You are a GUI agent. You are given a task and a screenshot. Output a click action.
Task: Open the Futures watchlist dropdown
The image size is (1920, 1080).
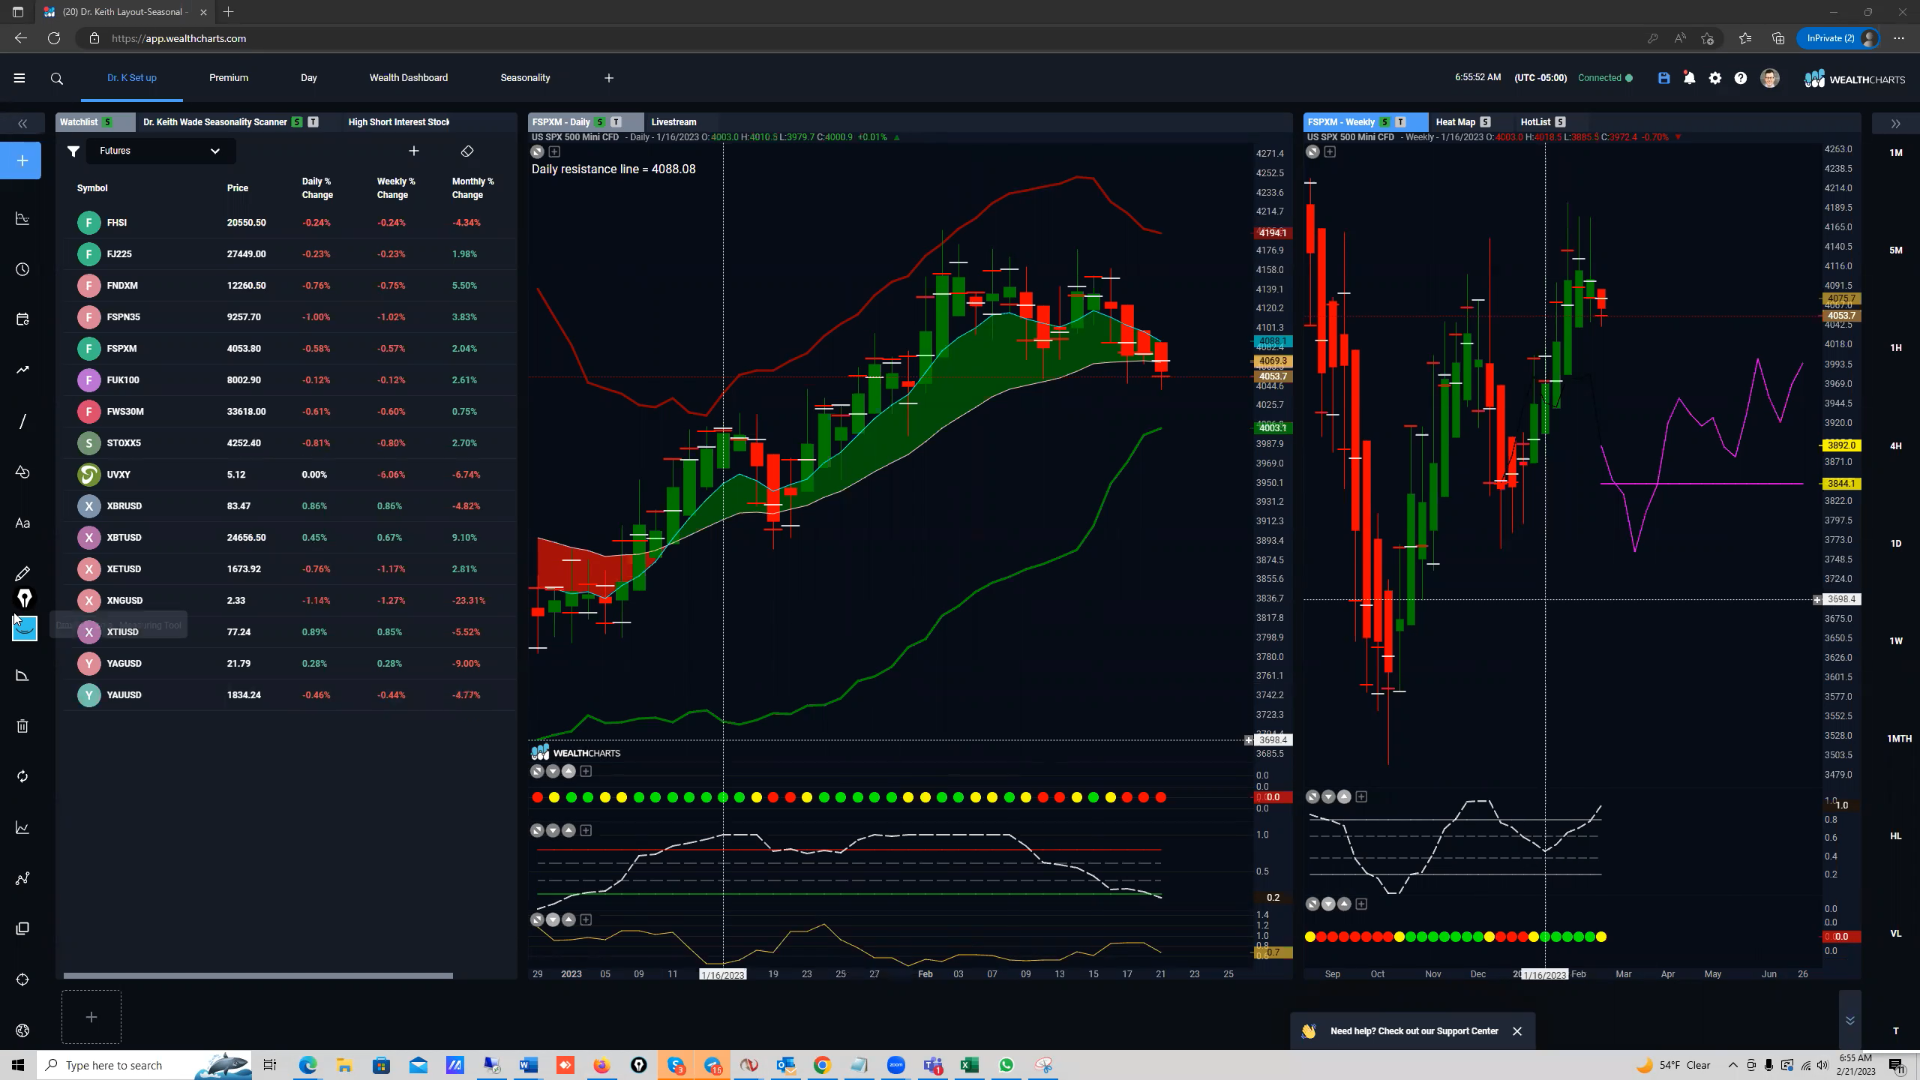pyautogui.click(x=160, y=151)
